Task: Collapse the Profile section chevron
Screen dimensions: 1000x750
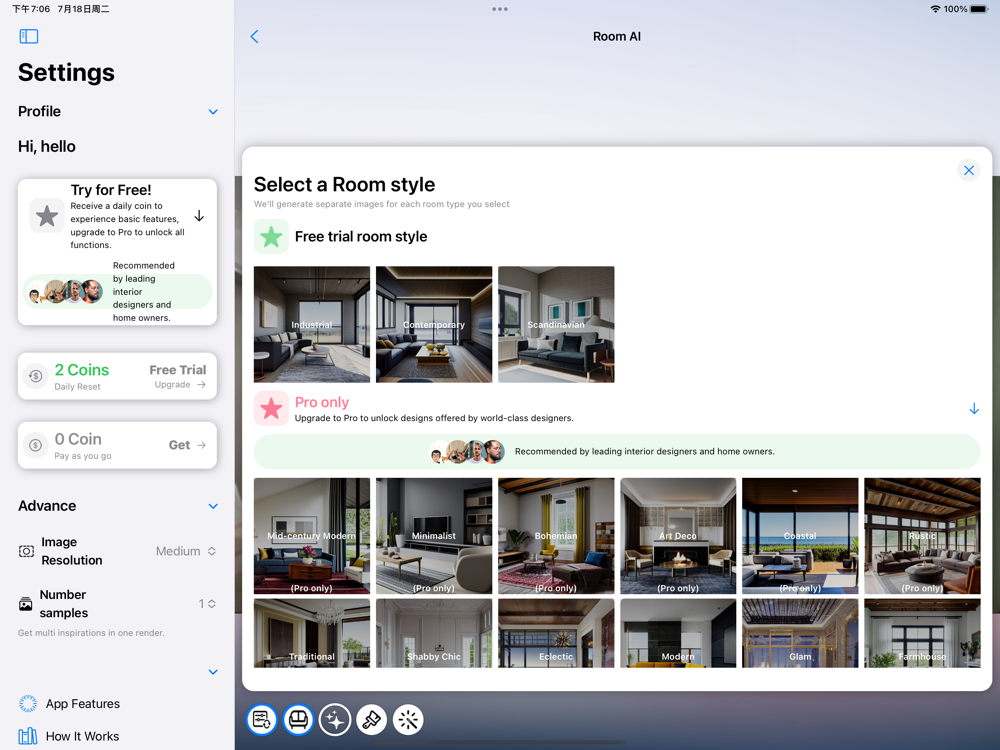Action: (x=213, y=112)
